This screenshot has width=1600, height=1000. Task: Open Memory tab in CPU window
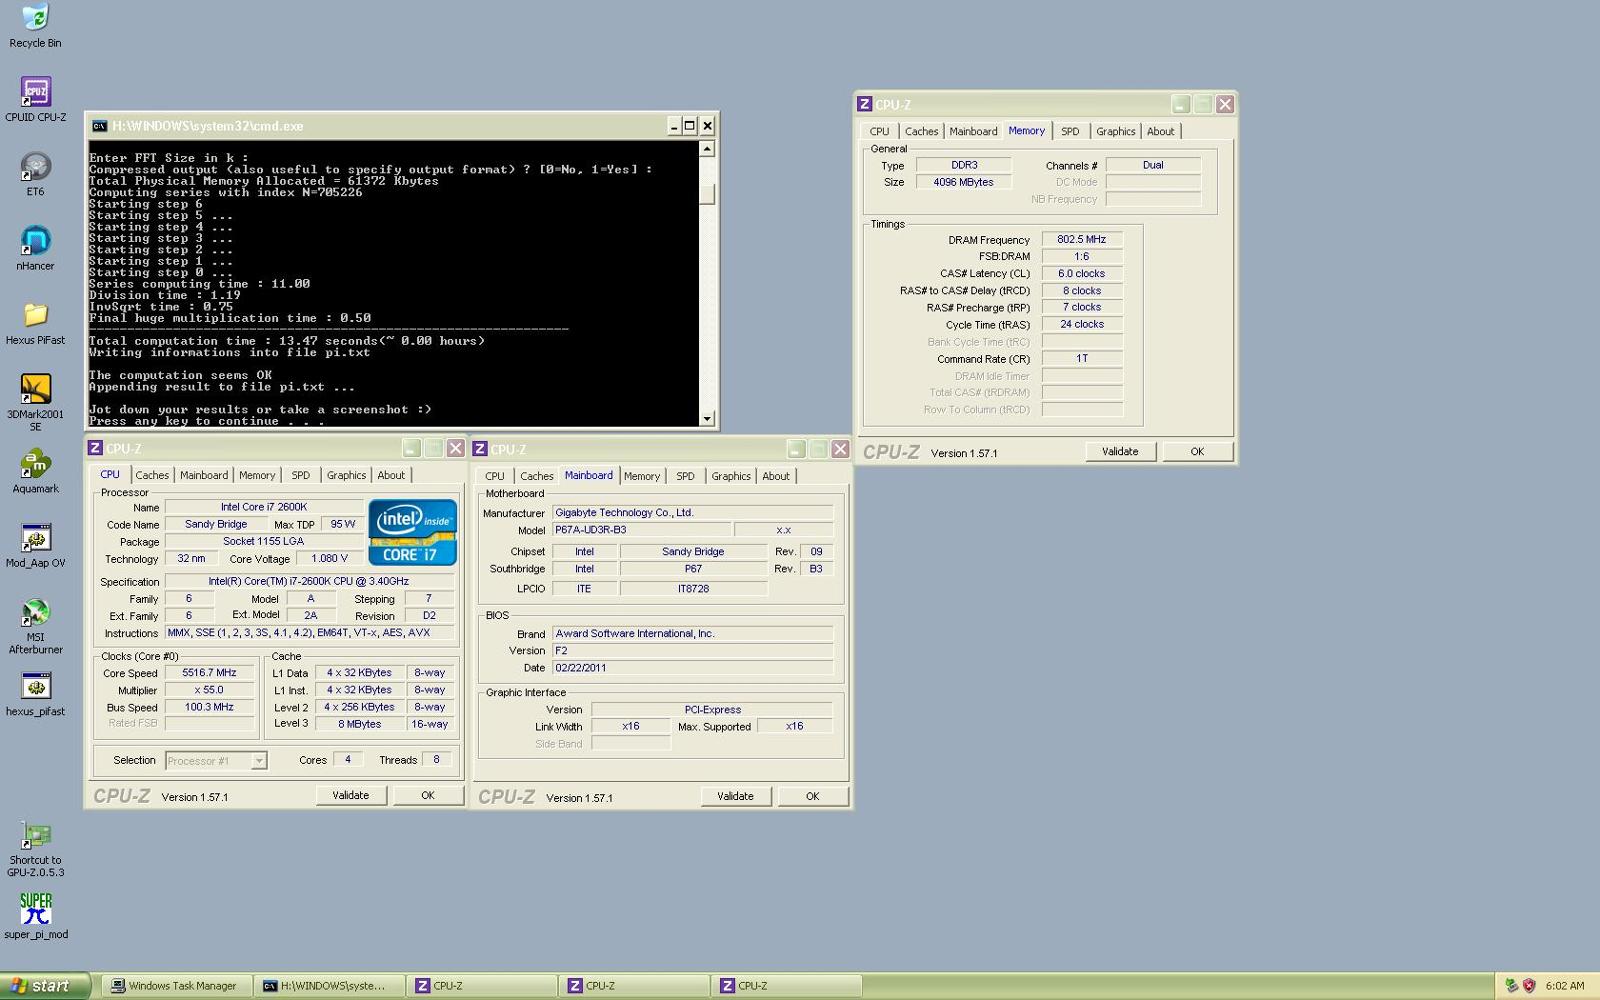click(257, 475)
